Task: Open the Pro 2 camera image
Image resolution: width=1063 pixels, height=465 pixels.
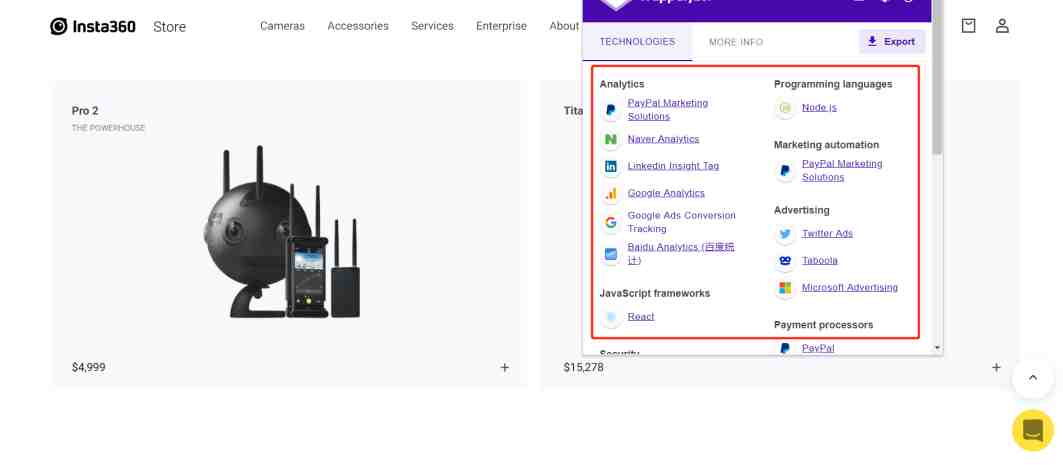Action: click(x=282, y=232)
